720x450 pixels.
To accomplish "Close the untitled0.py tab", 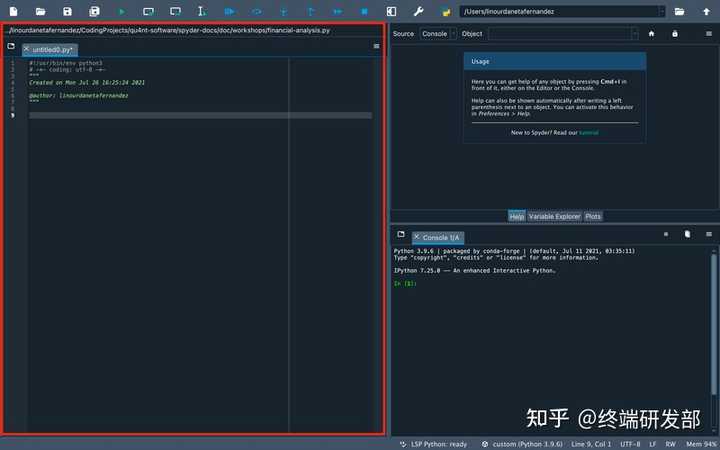I will [26, 49].
